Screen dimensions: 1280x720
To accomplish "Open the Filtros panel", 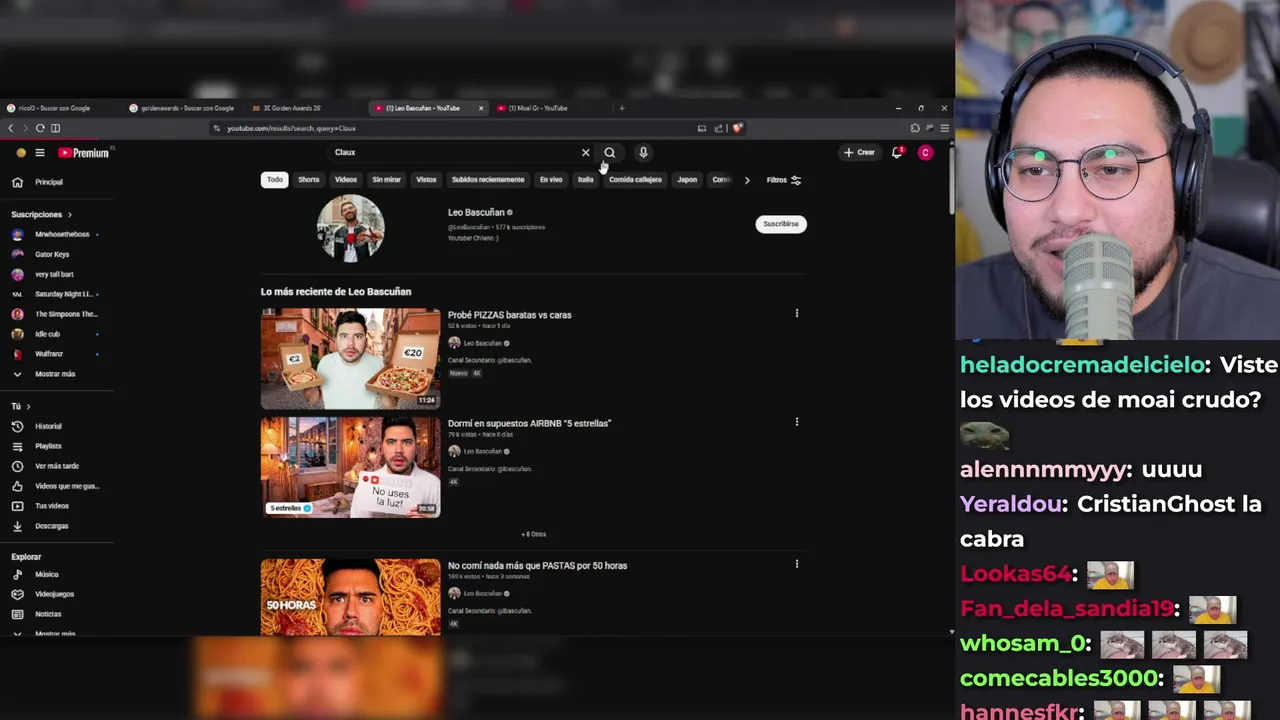I will point(784,180).
